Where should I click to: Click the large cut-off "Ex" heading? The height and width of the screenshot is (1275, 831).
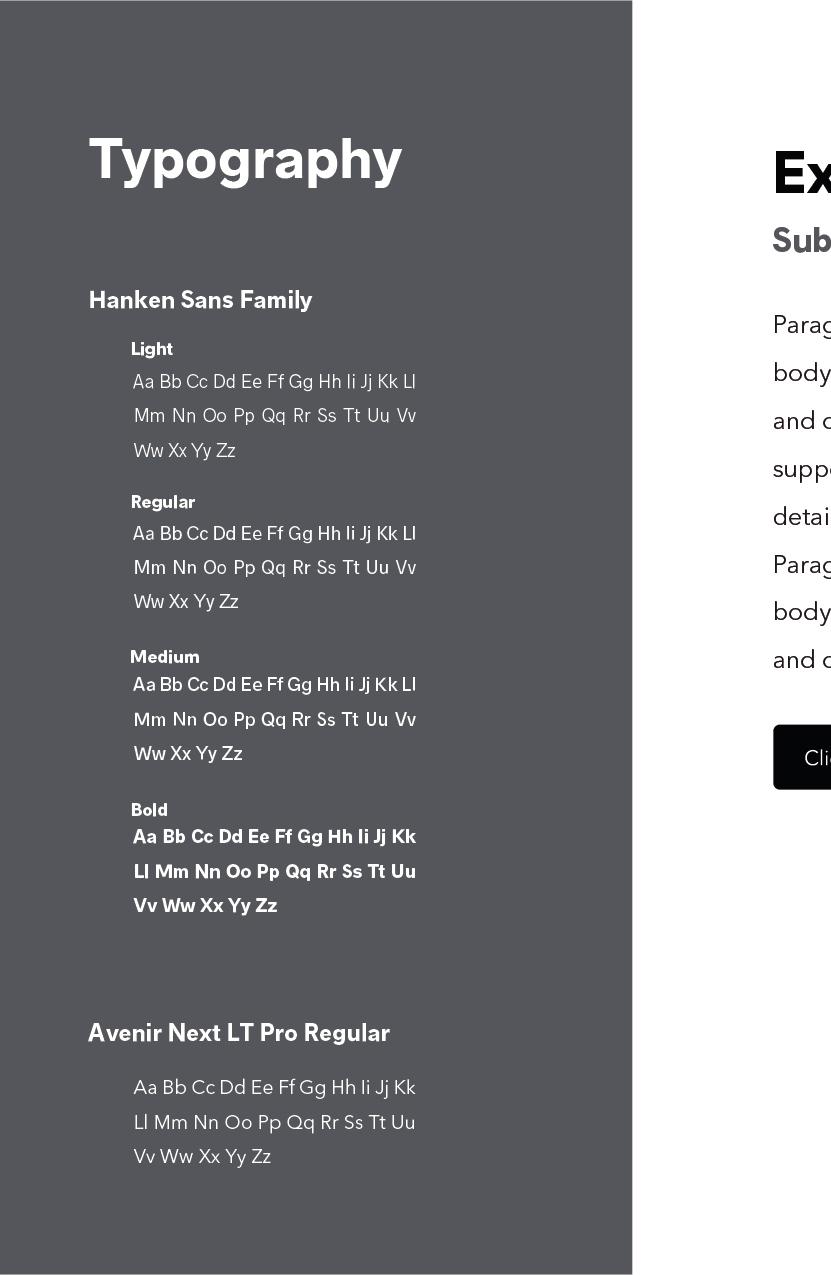point(801,173)
